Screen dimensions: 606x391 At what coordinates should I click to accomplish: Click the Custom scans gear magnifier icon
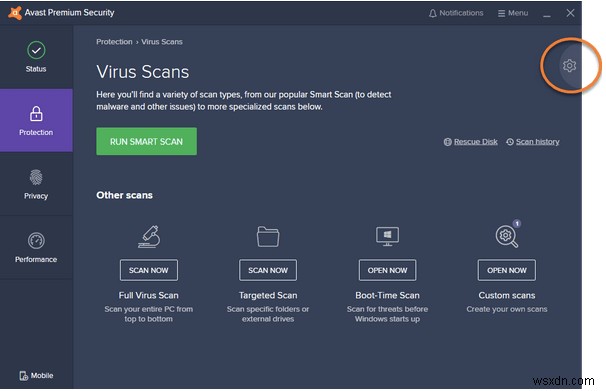tap(507, 236)
